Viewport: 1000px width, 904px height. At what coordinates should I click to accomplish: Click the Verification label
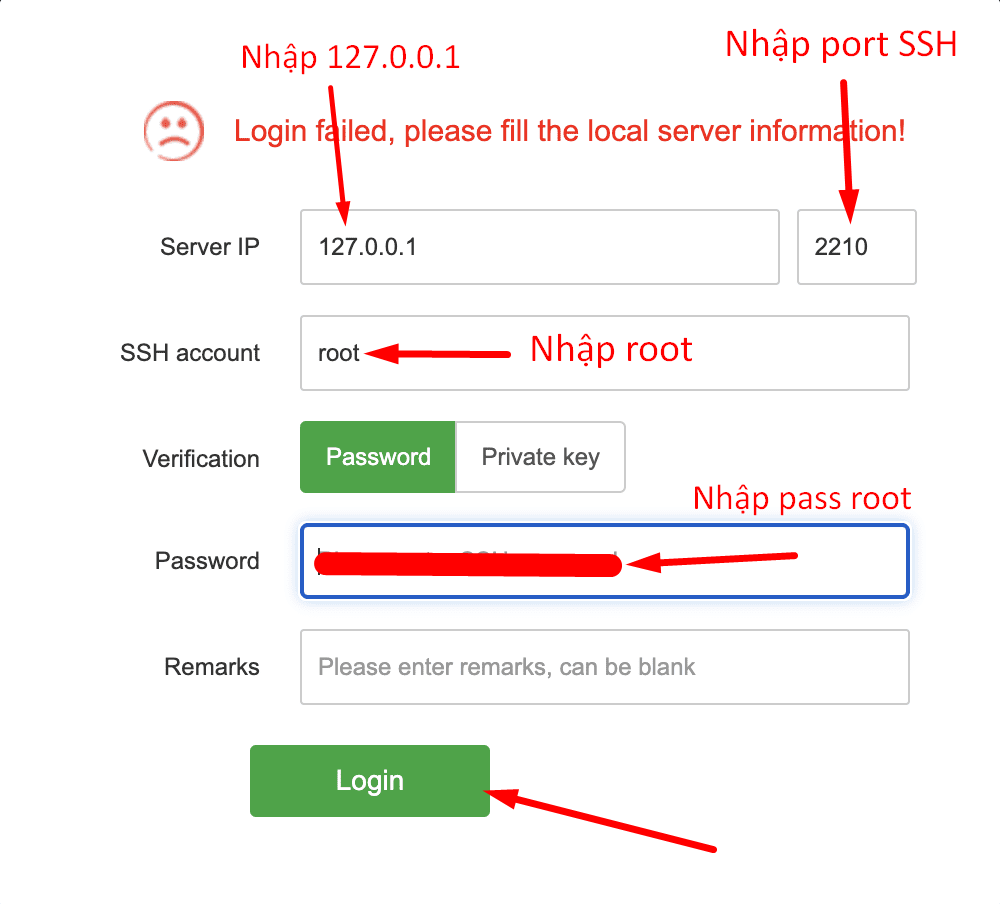point(200,458)
